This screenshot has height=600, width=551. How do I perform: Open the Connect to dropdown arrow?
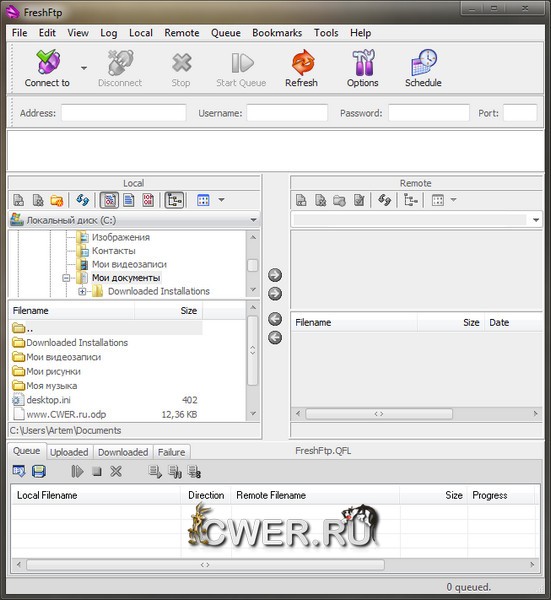click(84, 68)
